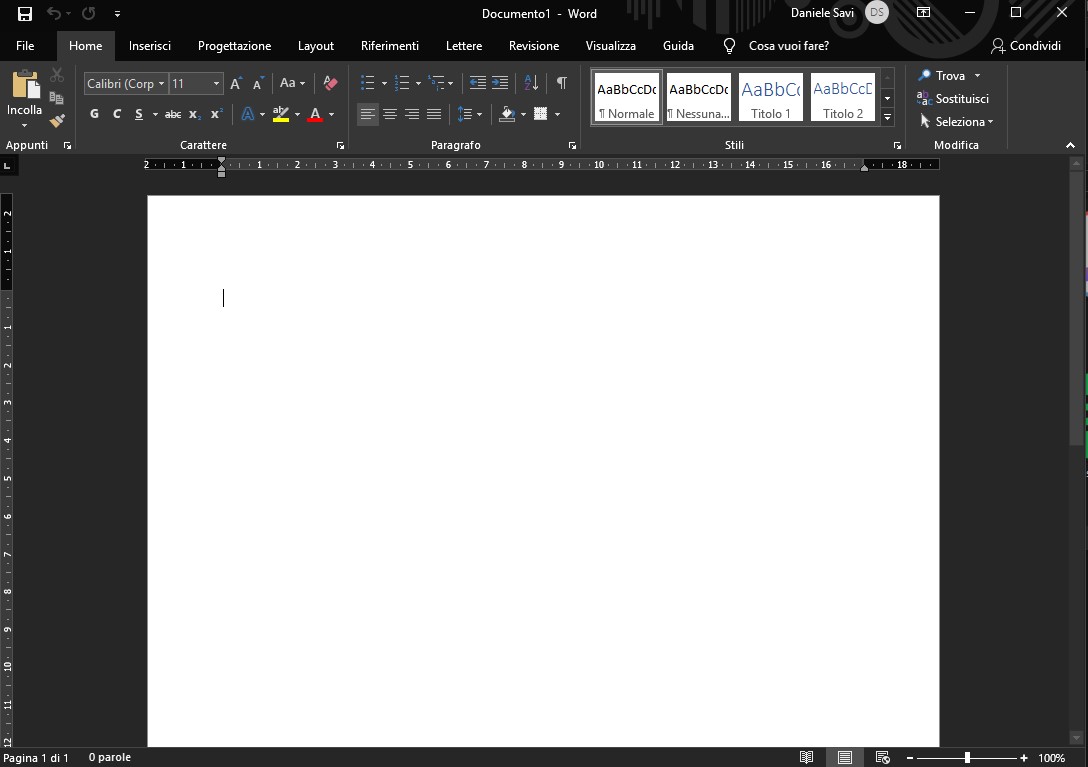Toggle paragraph marks ¶ display
This screenshot has width=1088, height=767.
click(x=562, y=83)
